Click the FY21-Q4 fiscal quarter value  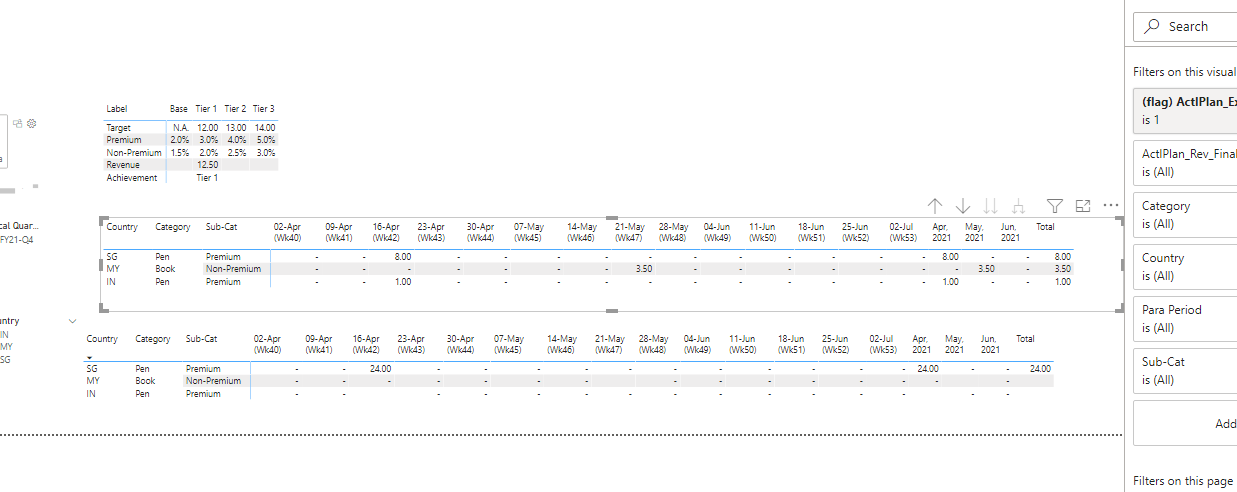[17, 240]
